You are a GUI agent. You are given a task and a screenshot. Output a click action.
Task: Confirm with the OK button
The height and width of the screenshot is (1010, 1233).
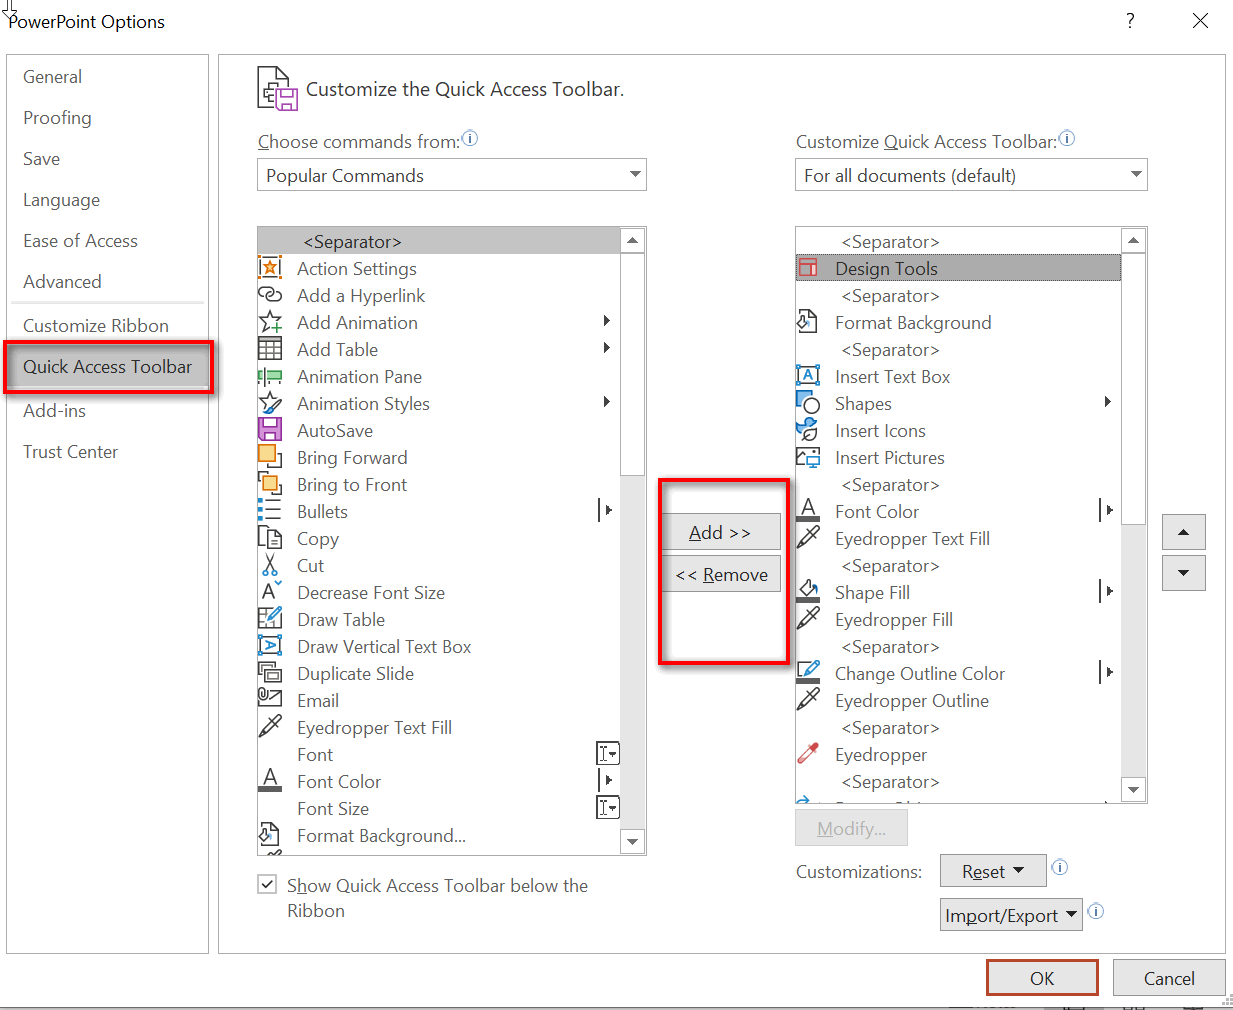click(1042, 978)
